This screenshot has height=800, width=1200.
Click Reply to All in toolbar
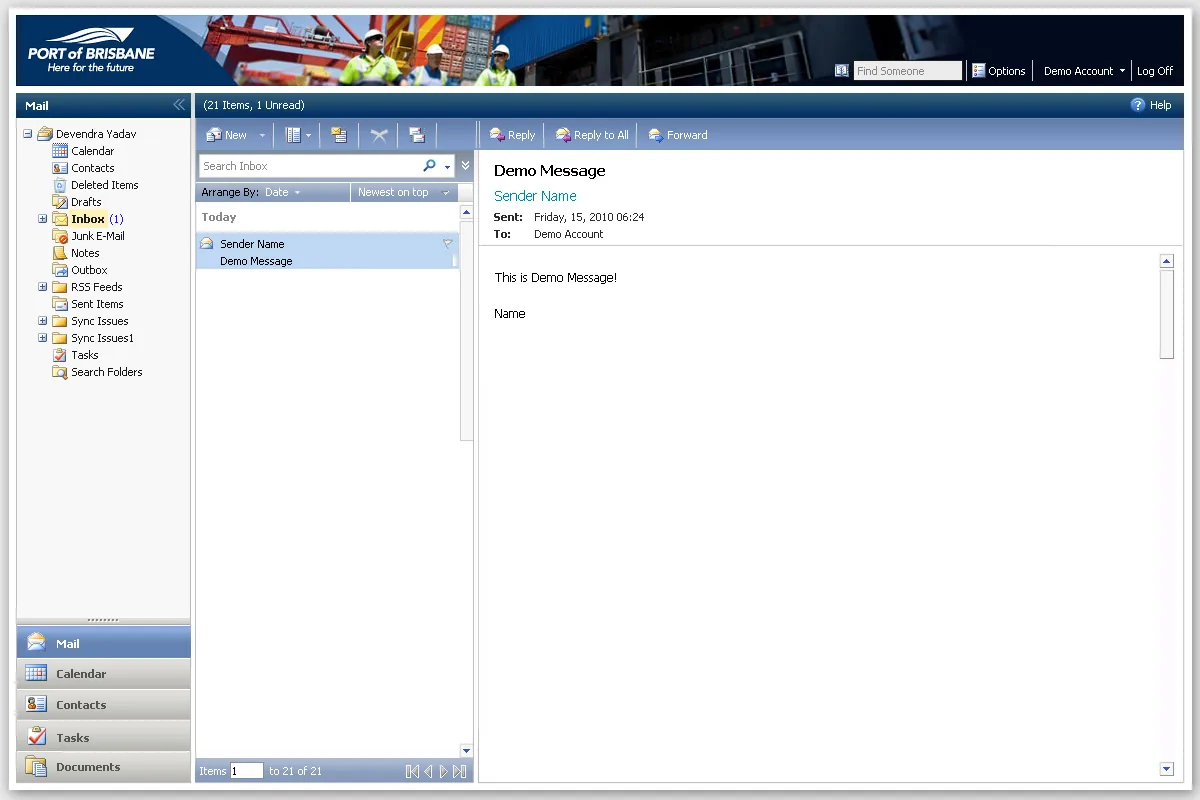[592, 135]
